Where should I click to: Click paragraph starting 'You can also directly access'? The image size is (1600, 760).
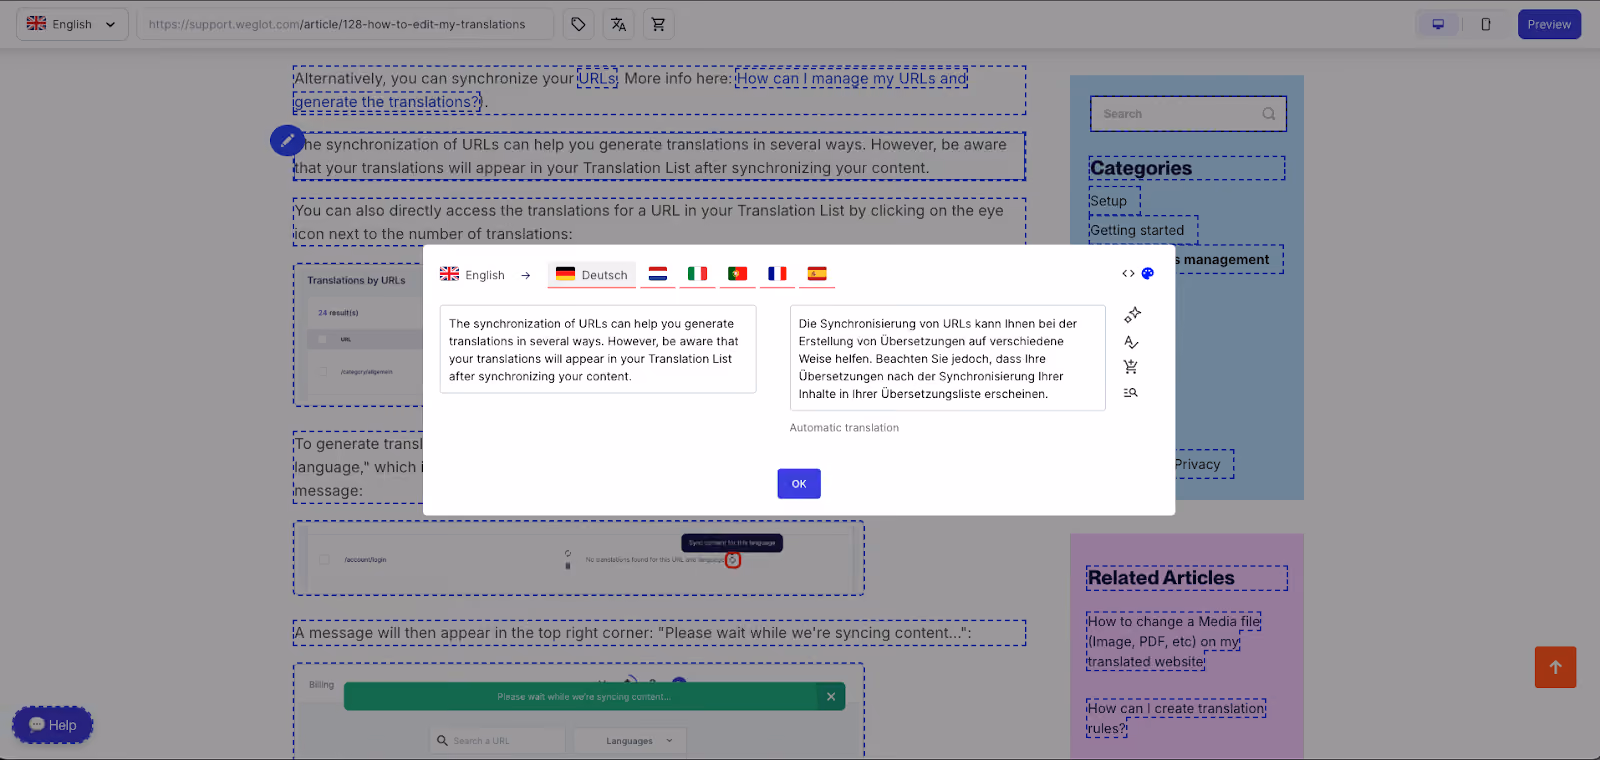(659, 222)
